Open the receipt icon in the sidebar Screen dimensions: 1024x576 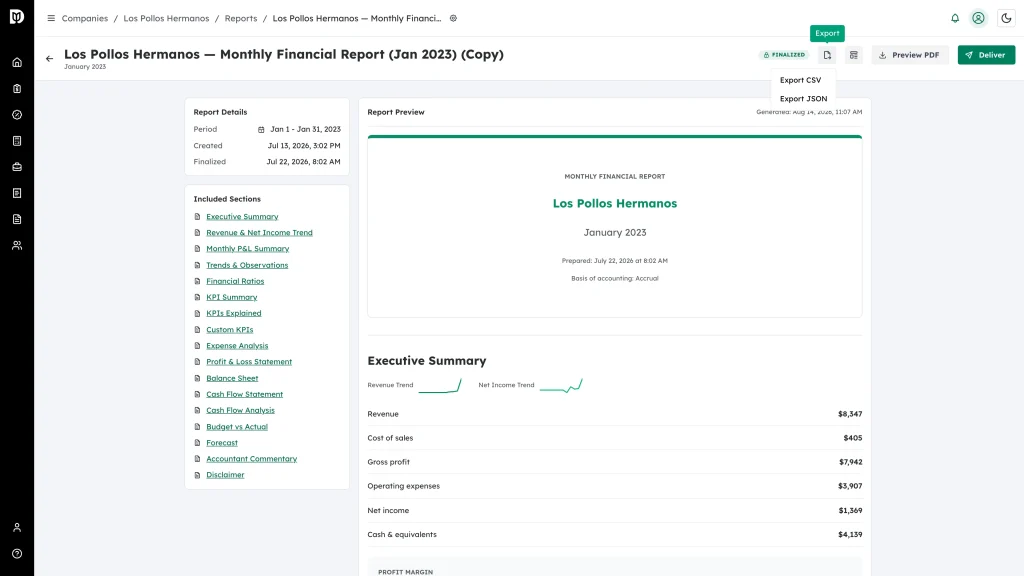(x=17, y=193)
